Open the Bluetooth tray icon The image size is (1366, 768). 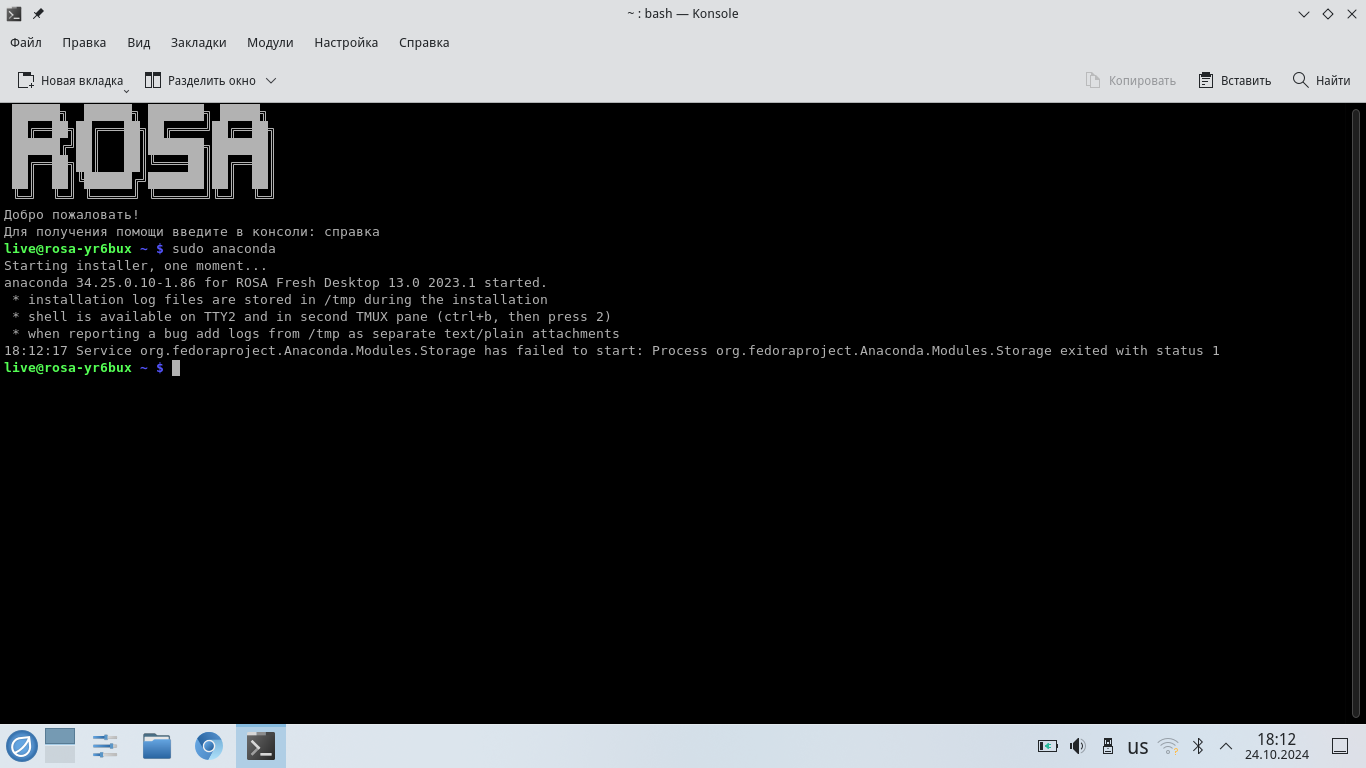pyautogui.click(x=1198, y=746)
